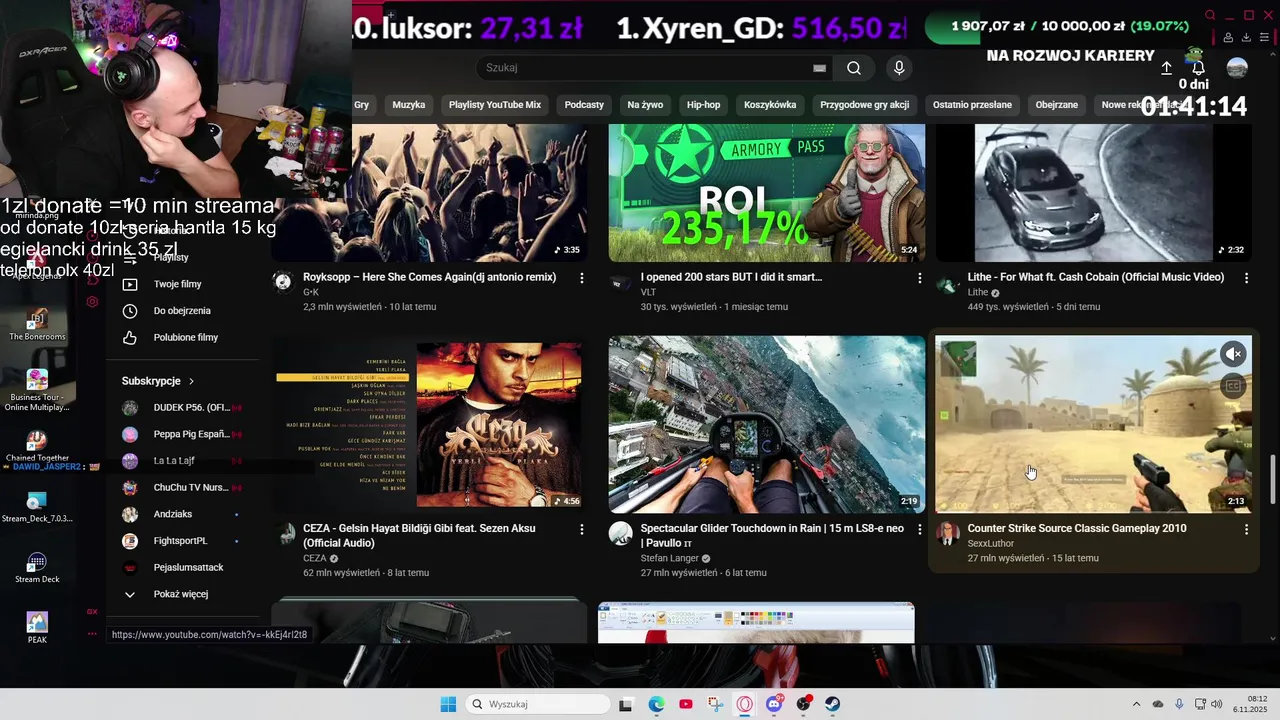Launch Microsoft Edge from taskbar

click(x=656, y=704)
